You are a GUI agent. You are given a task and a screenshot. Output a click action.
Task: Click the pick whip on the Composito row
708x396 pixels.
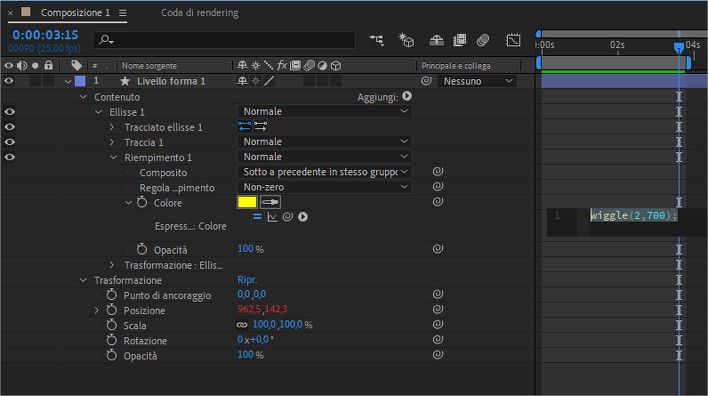438,172
